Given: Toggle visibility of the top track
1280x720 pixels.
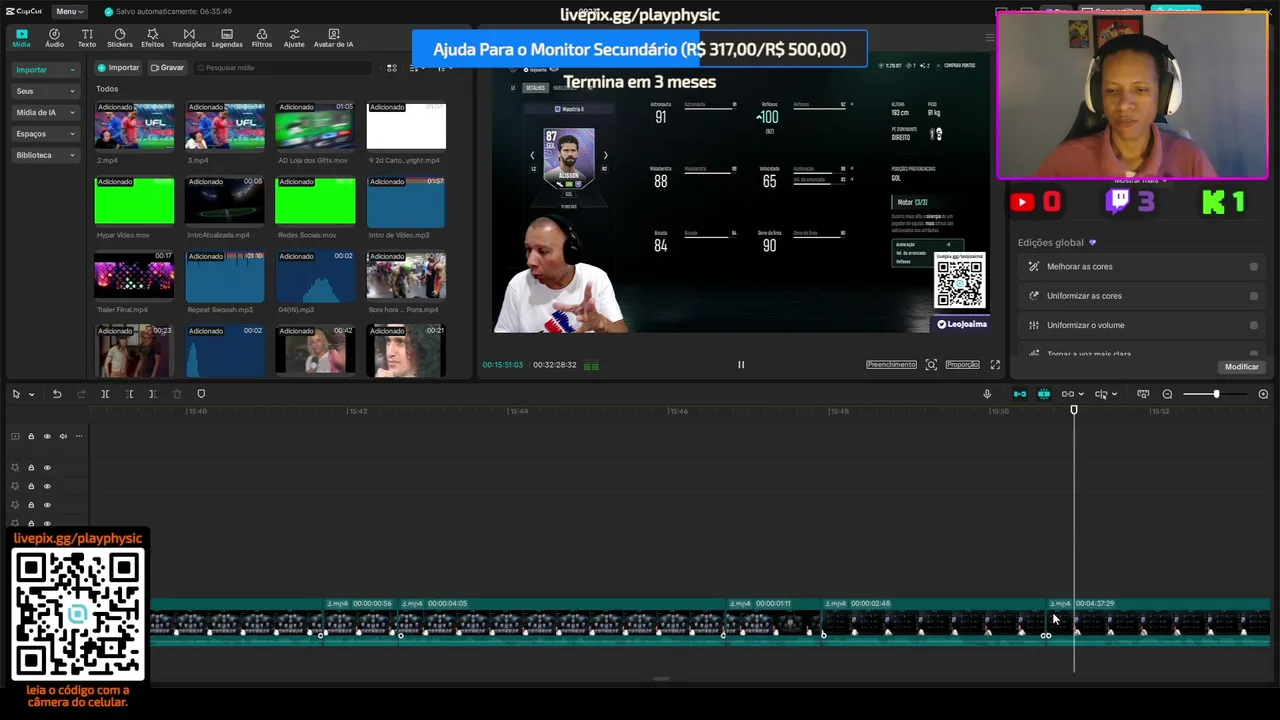Looking at the screenshot, I should coord(47,436).
